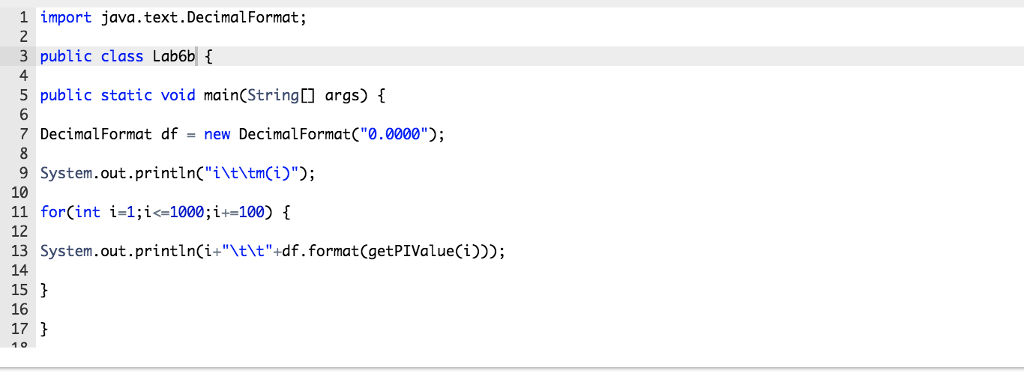Click line number 11 in gutter
This screenshot has height=391, width=1024.
(20, 213)
